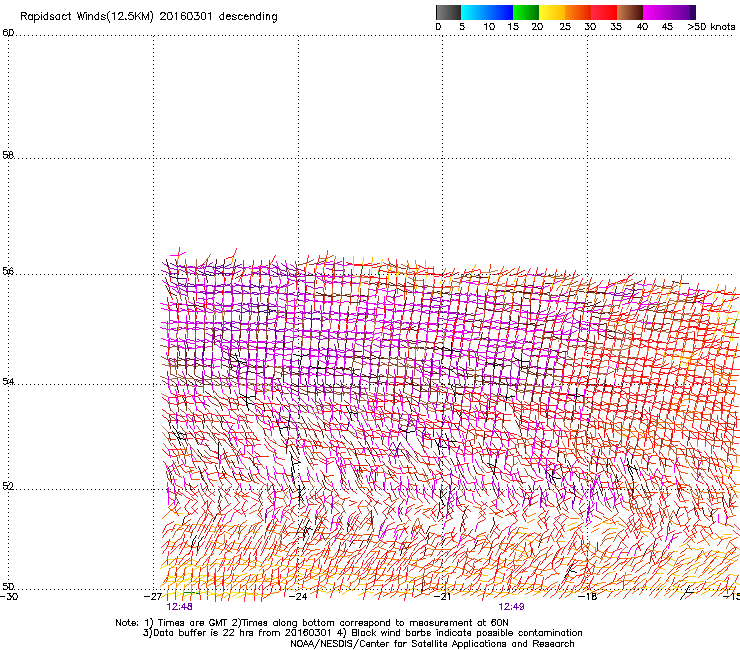Click the legend scale label '10'

tap(489, 27)
